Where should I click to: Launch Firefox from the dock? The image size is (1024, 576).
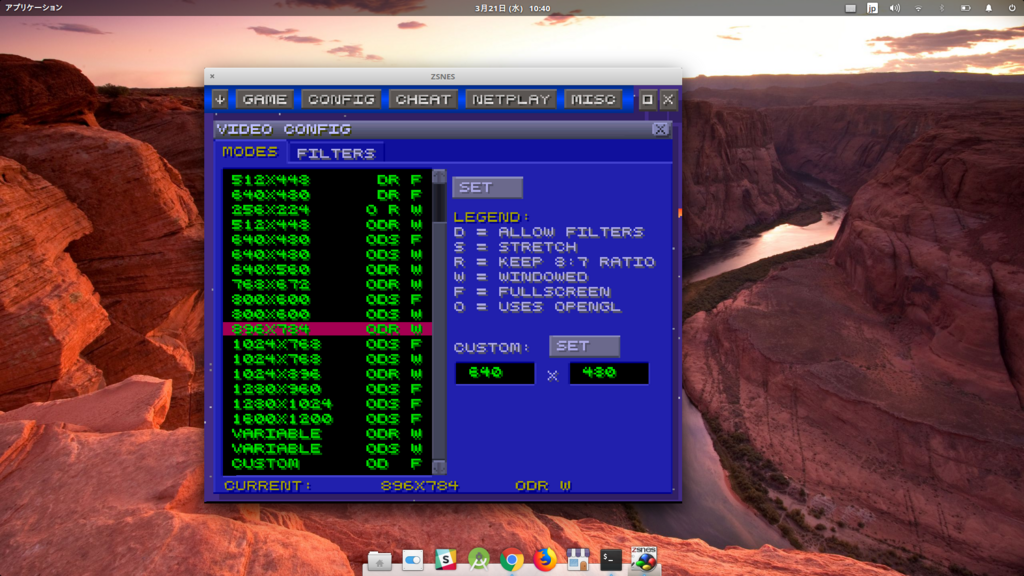click(545, 560)
